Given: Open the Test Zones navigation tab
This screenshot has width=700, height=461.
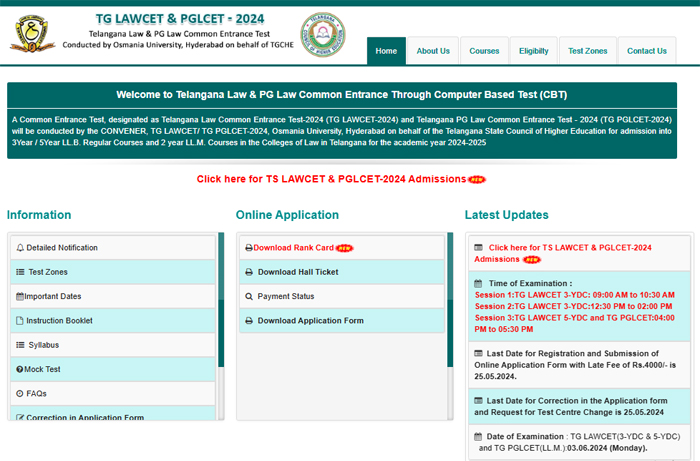Looking at the screenshot, I should coord(588,51).
